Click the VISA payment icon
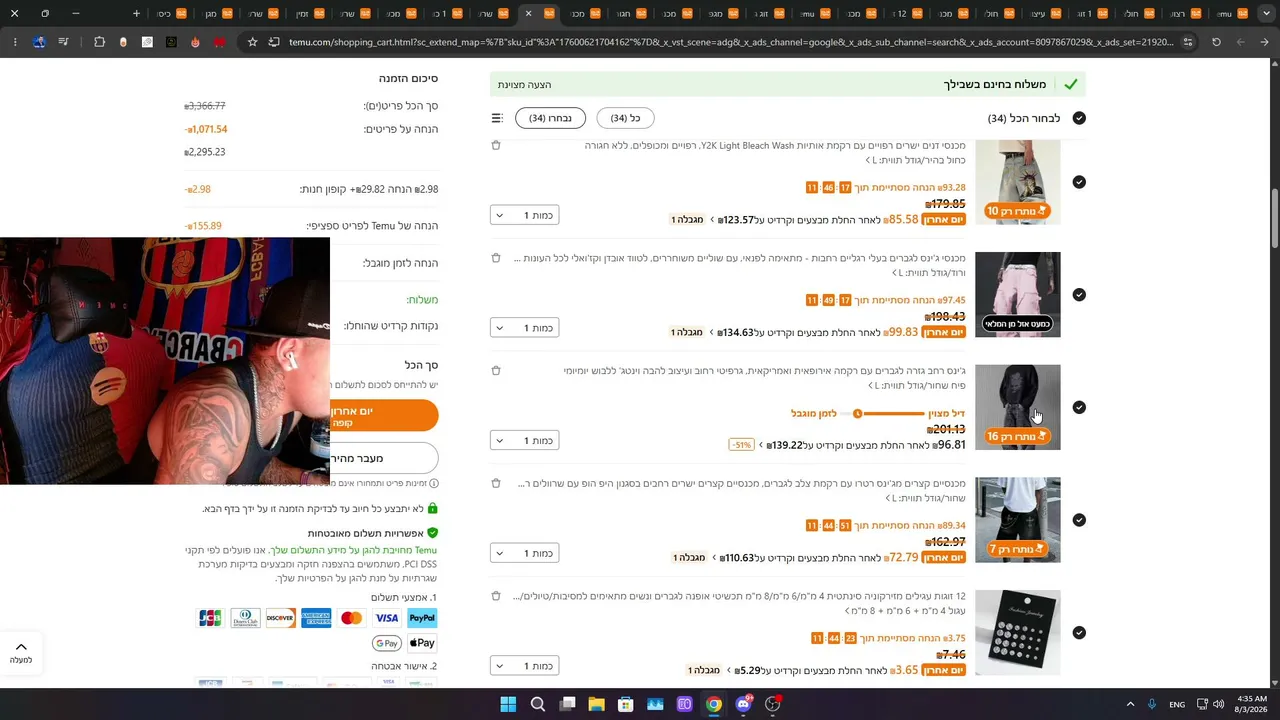 pyautogui.click(x=387, y=618)
